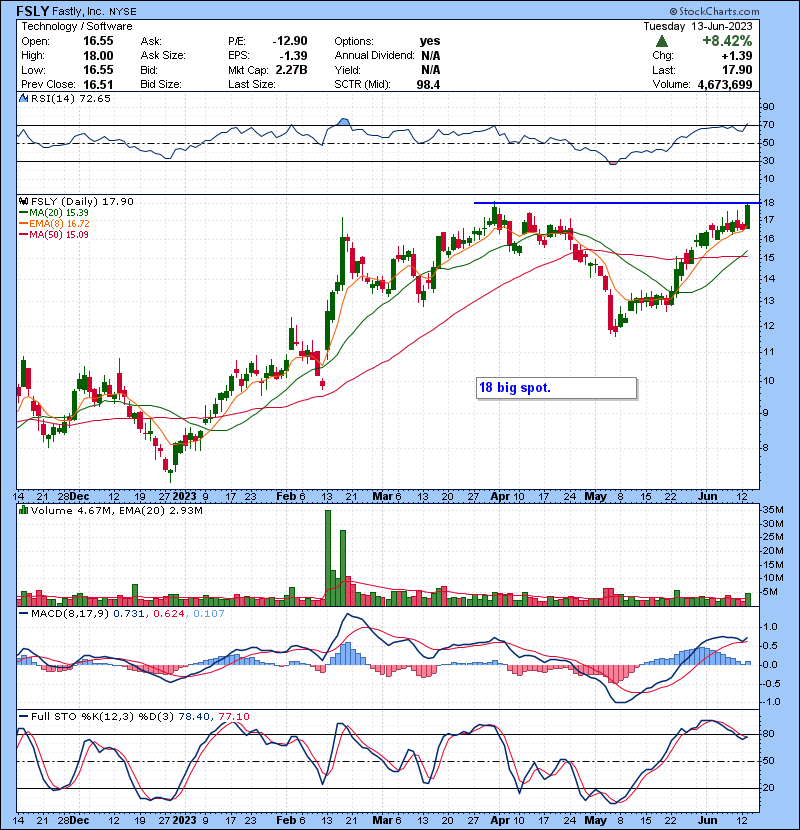This screenshot has height=830, width=800.
Task: Click the EPS value -1.39
Action: (x=294, y=56)
